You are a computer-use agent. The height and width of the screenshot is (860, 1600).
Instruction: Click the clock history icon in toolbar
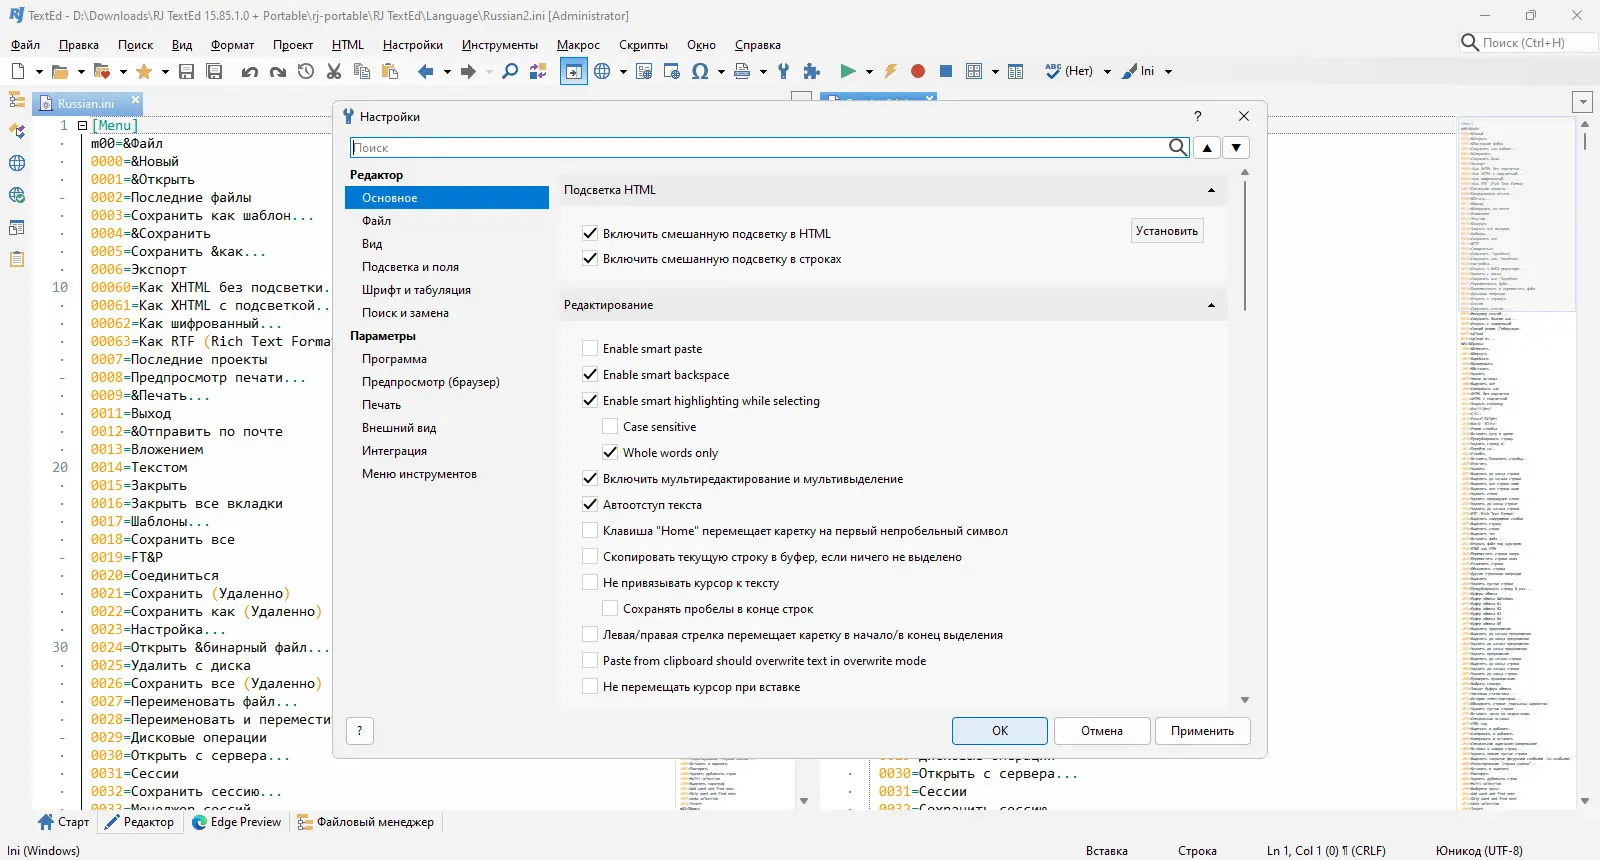pyautogui.click(x=306, y=71)
